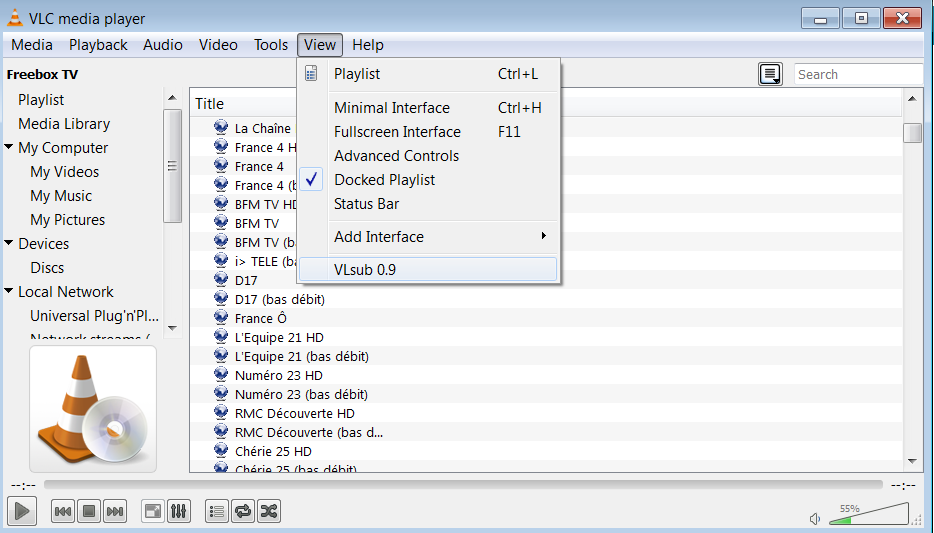Uncheck Docked Playlist option
The width and height of the screenshot is (934, 533).
coord(428,180)
